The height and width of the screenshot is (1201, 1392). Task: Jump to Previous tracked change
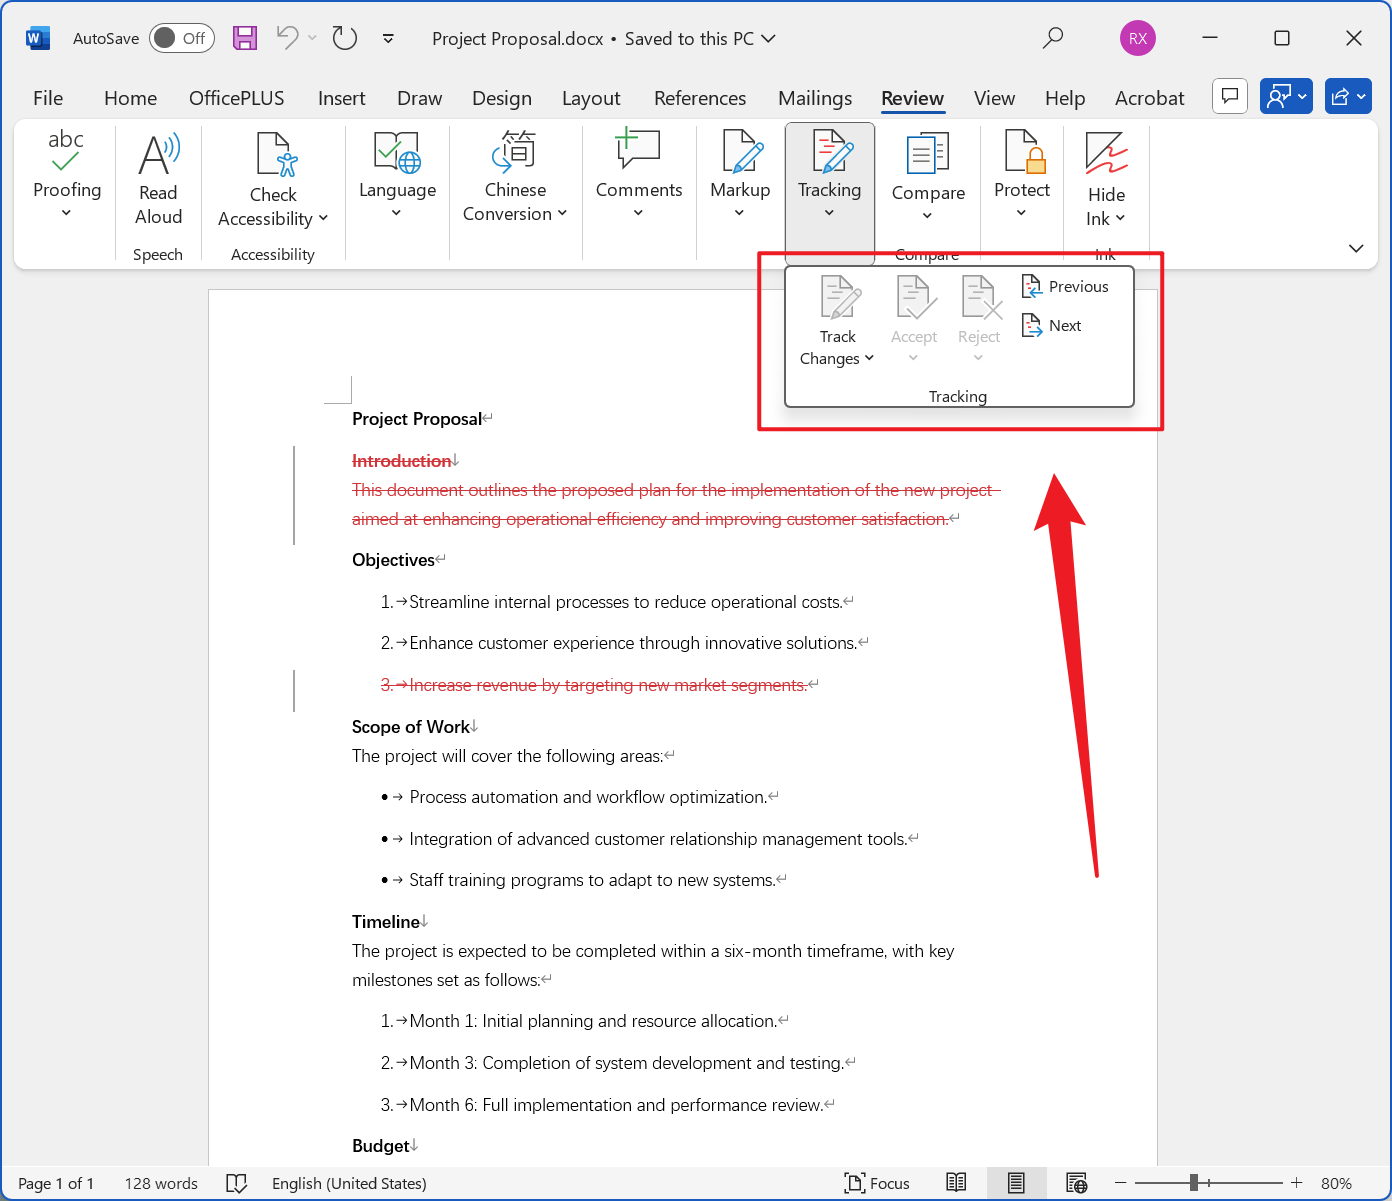pos(1065,286)
